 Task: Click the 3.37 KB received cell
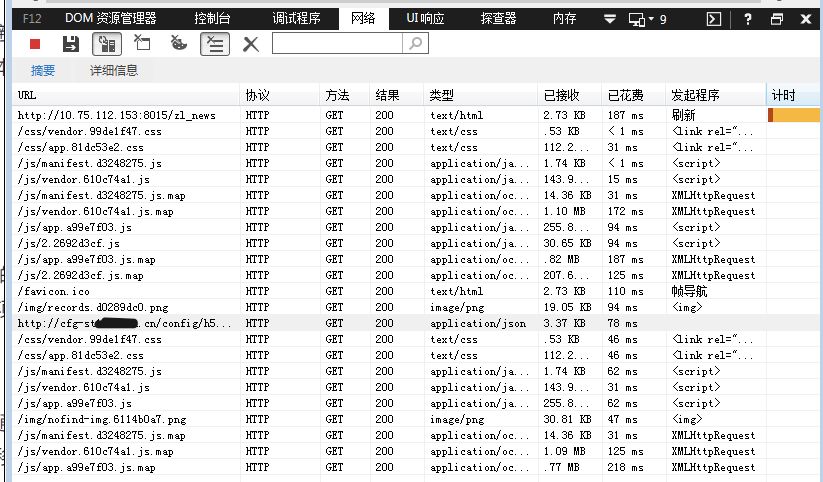pyautogui.click(x=564, y=323)
